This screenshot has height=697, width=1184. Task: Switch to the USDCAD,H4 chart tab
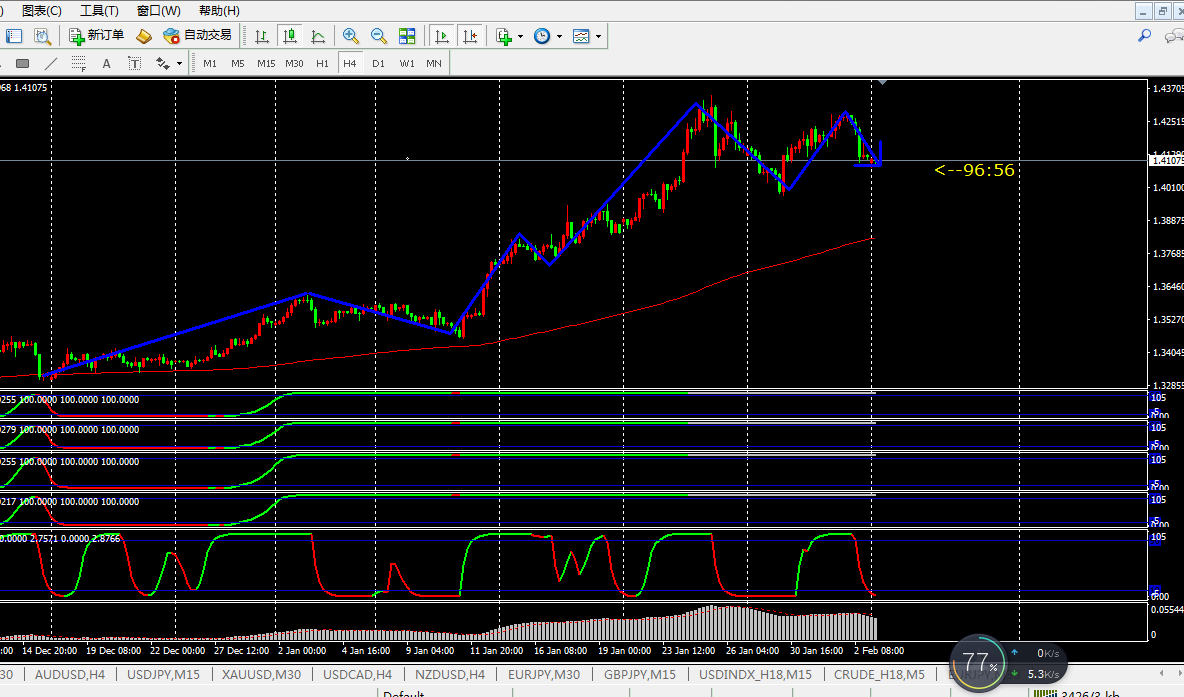[x=357, y=674]
